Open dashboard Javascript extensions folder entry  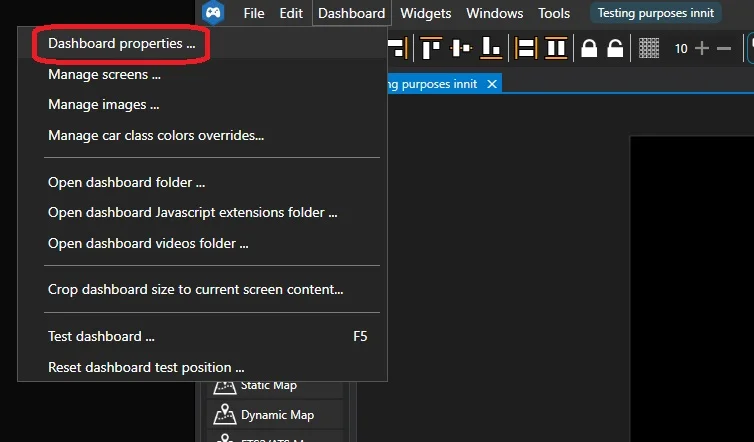click(202, 213)
